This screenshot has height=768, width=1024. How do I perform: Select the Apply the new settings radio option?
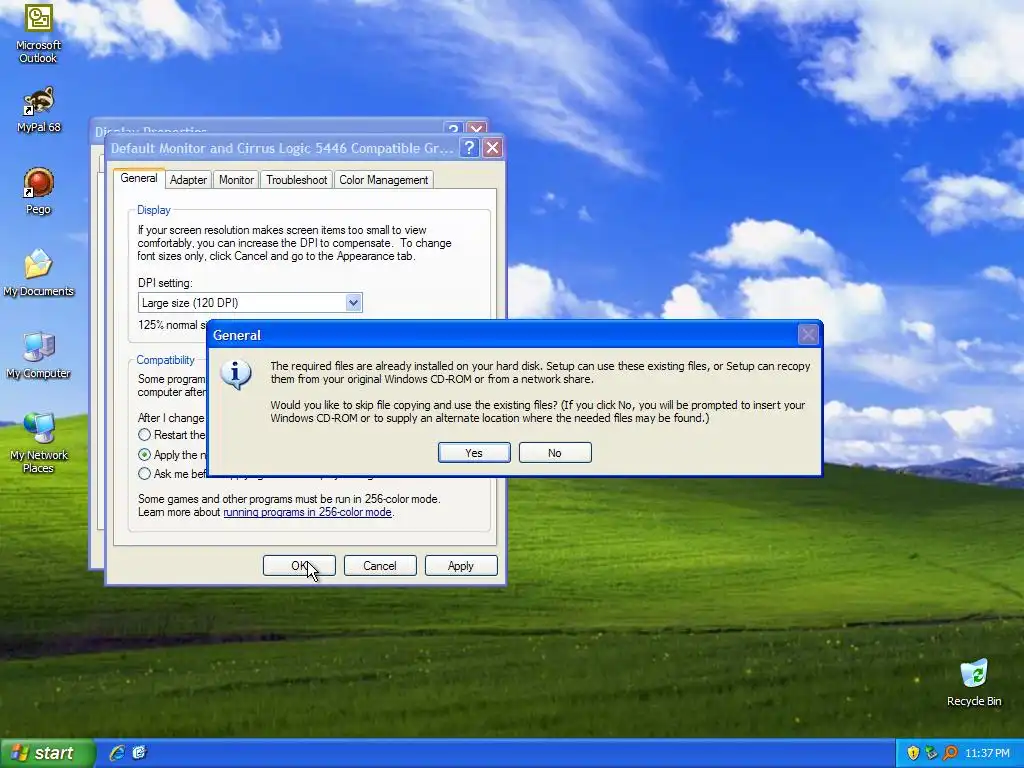click(x=144, y=455)
